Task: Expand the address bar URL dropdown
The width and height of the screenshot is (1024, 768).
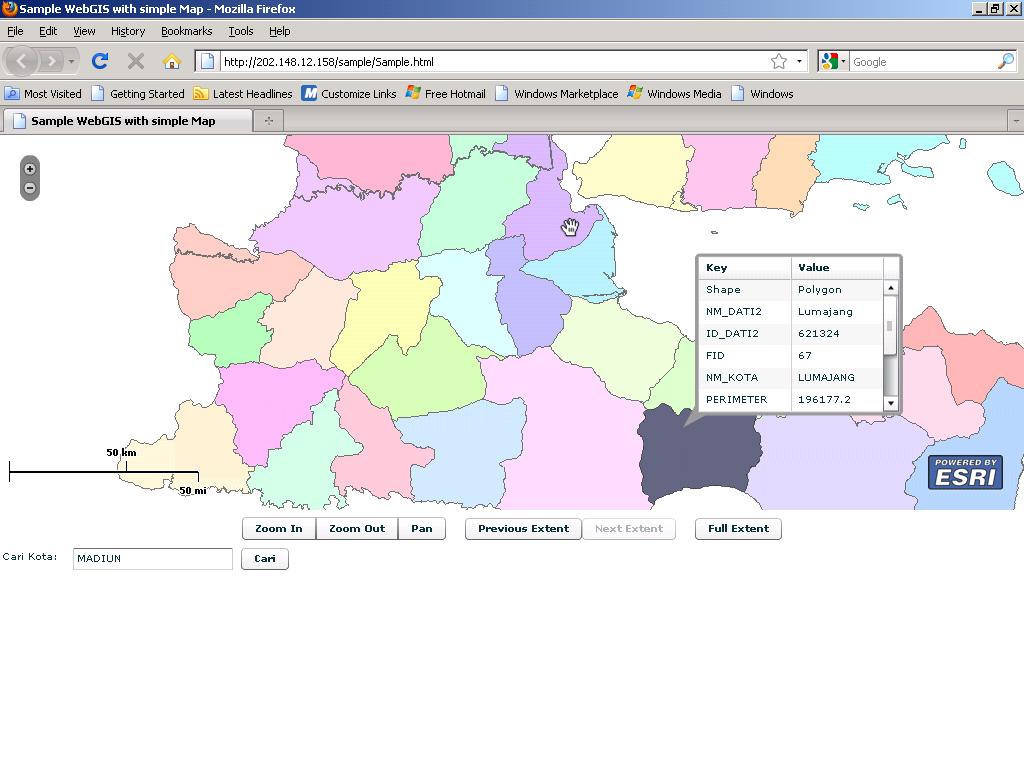Action: pyautogui.click(x=799, y=61)
